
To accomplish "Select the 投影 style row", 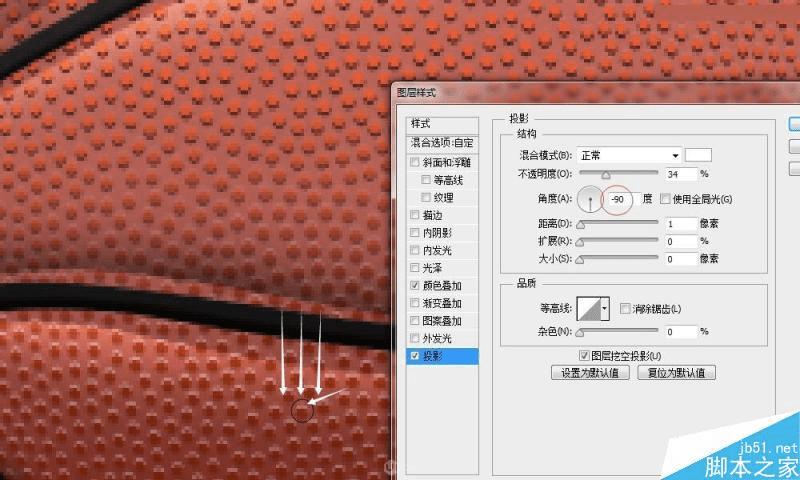I will (x=442, y=356).
